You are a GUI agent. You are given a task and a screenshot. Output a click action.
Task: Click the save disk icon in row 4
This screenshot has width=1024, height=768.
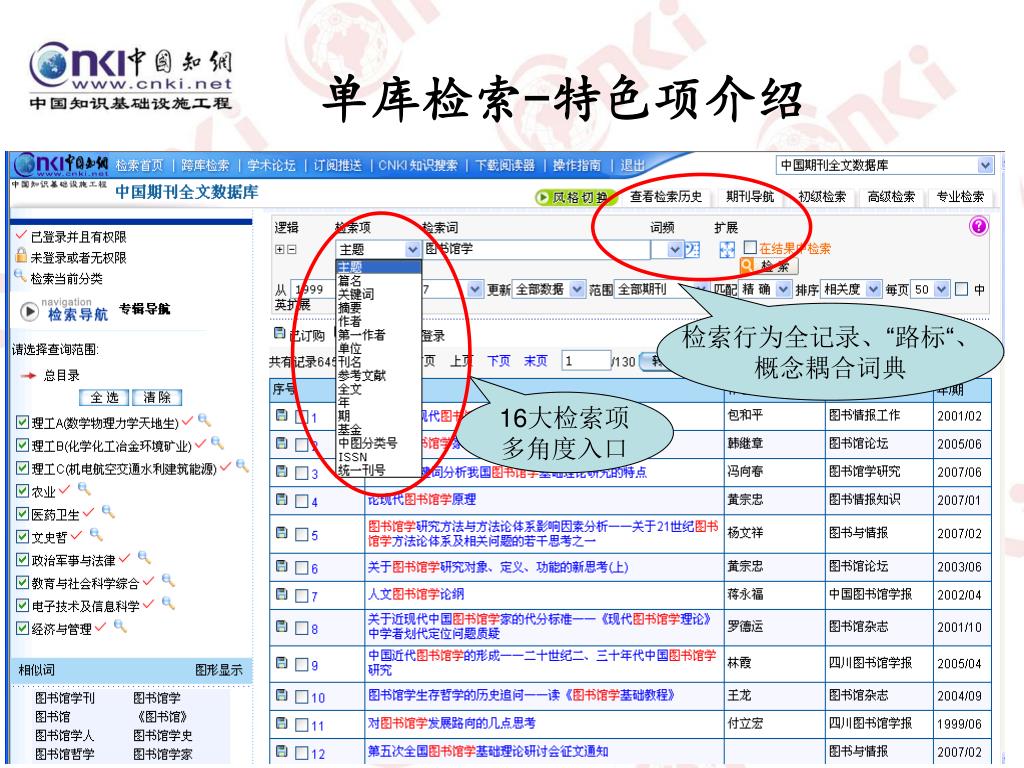tap(281, 500)
